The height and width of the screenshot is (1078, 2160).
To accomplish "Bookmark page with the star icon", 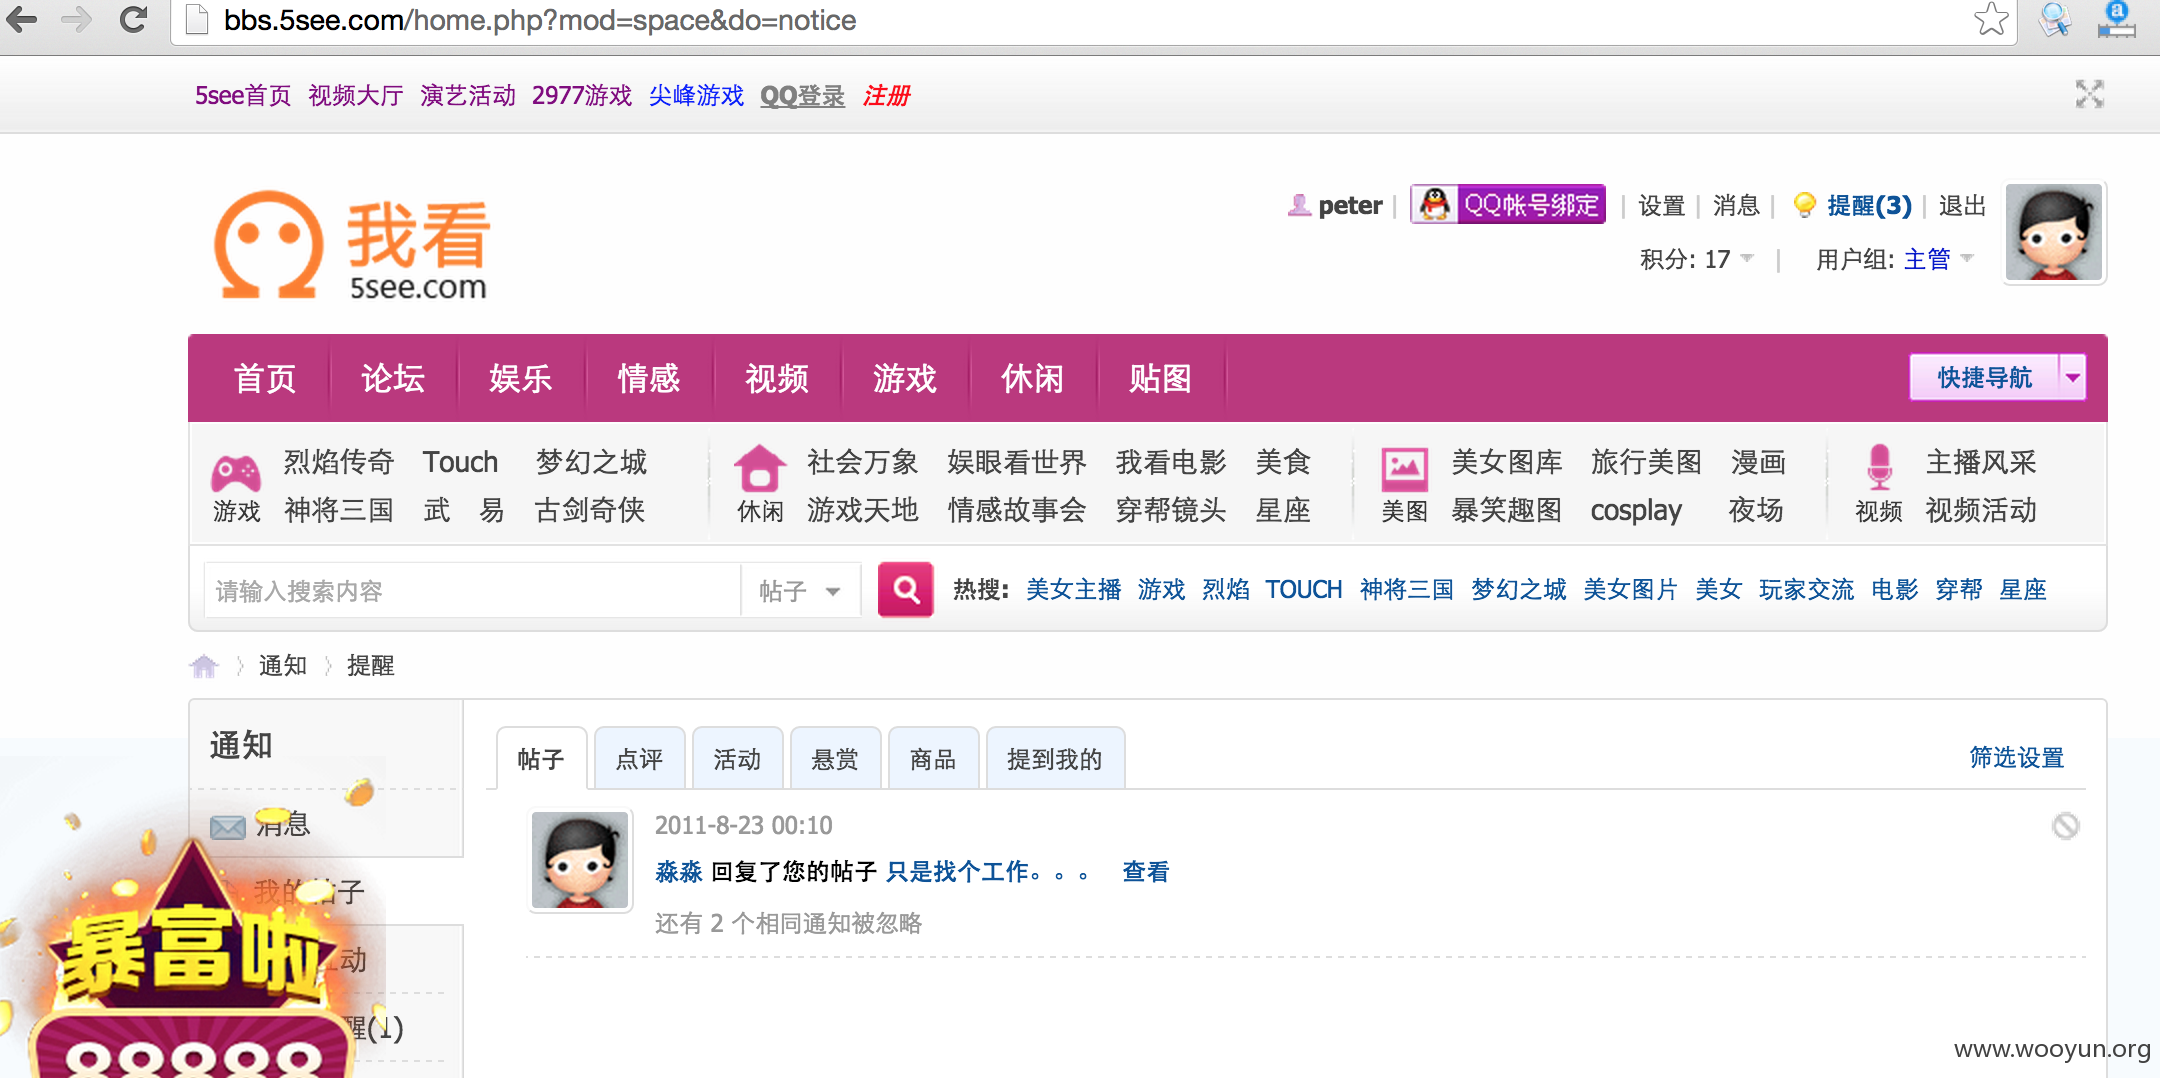I will 1991,19.
